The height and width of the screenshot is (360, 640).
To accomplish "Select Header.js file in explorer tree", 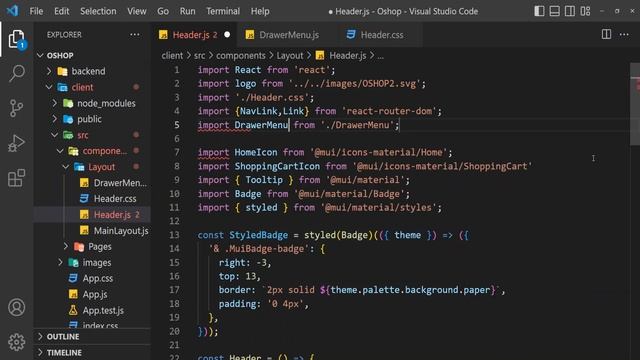I will (92, 215).
